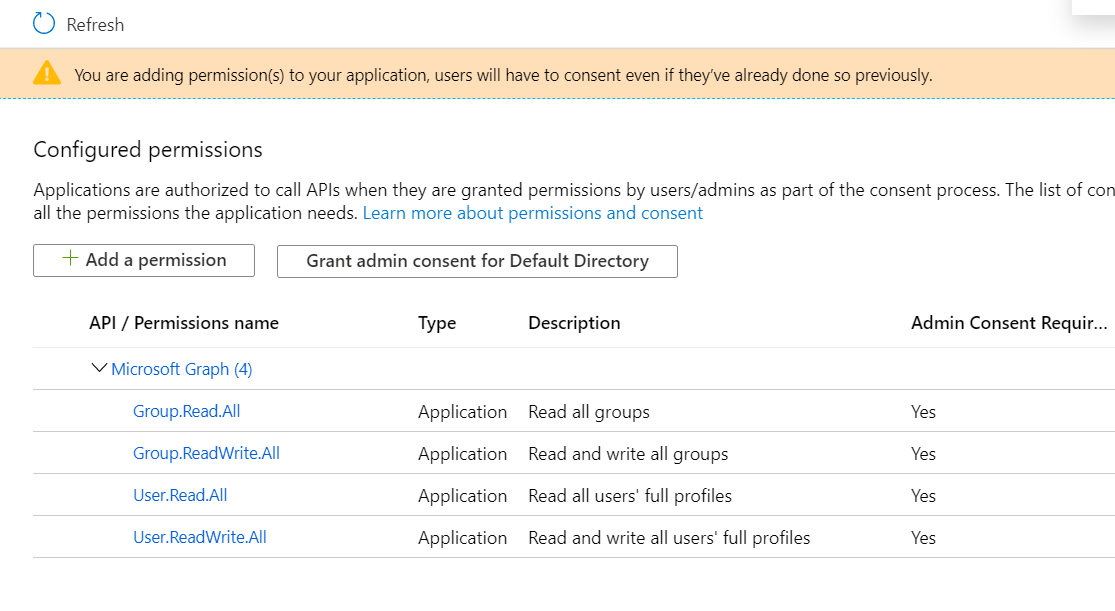The width and height of the screenshot is (1115, 611).
Task: Click the yellow warning triangle icon
Action: (47, 73)
